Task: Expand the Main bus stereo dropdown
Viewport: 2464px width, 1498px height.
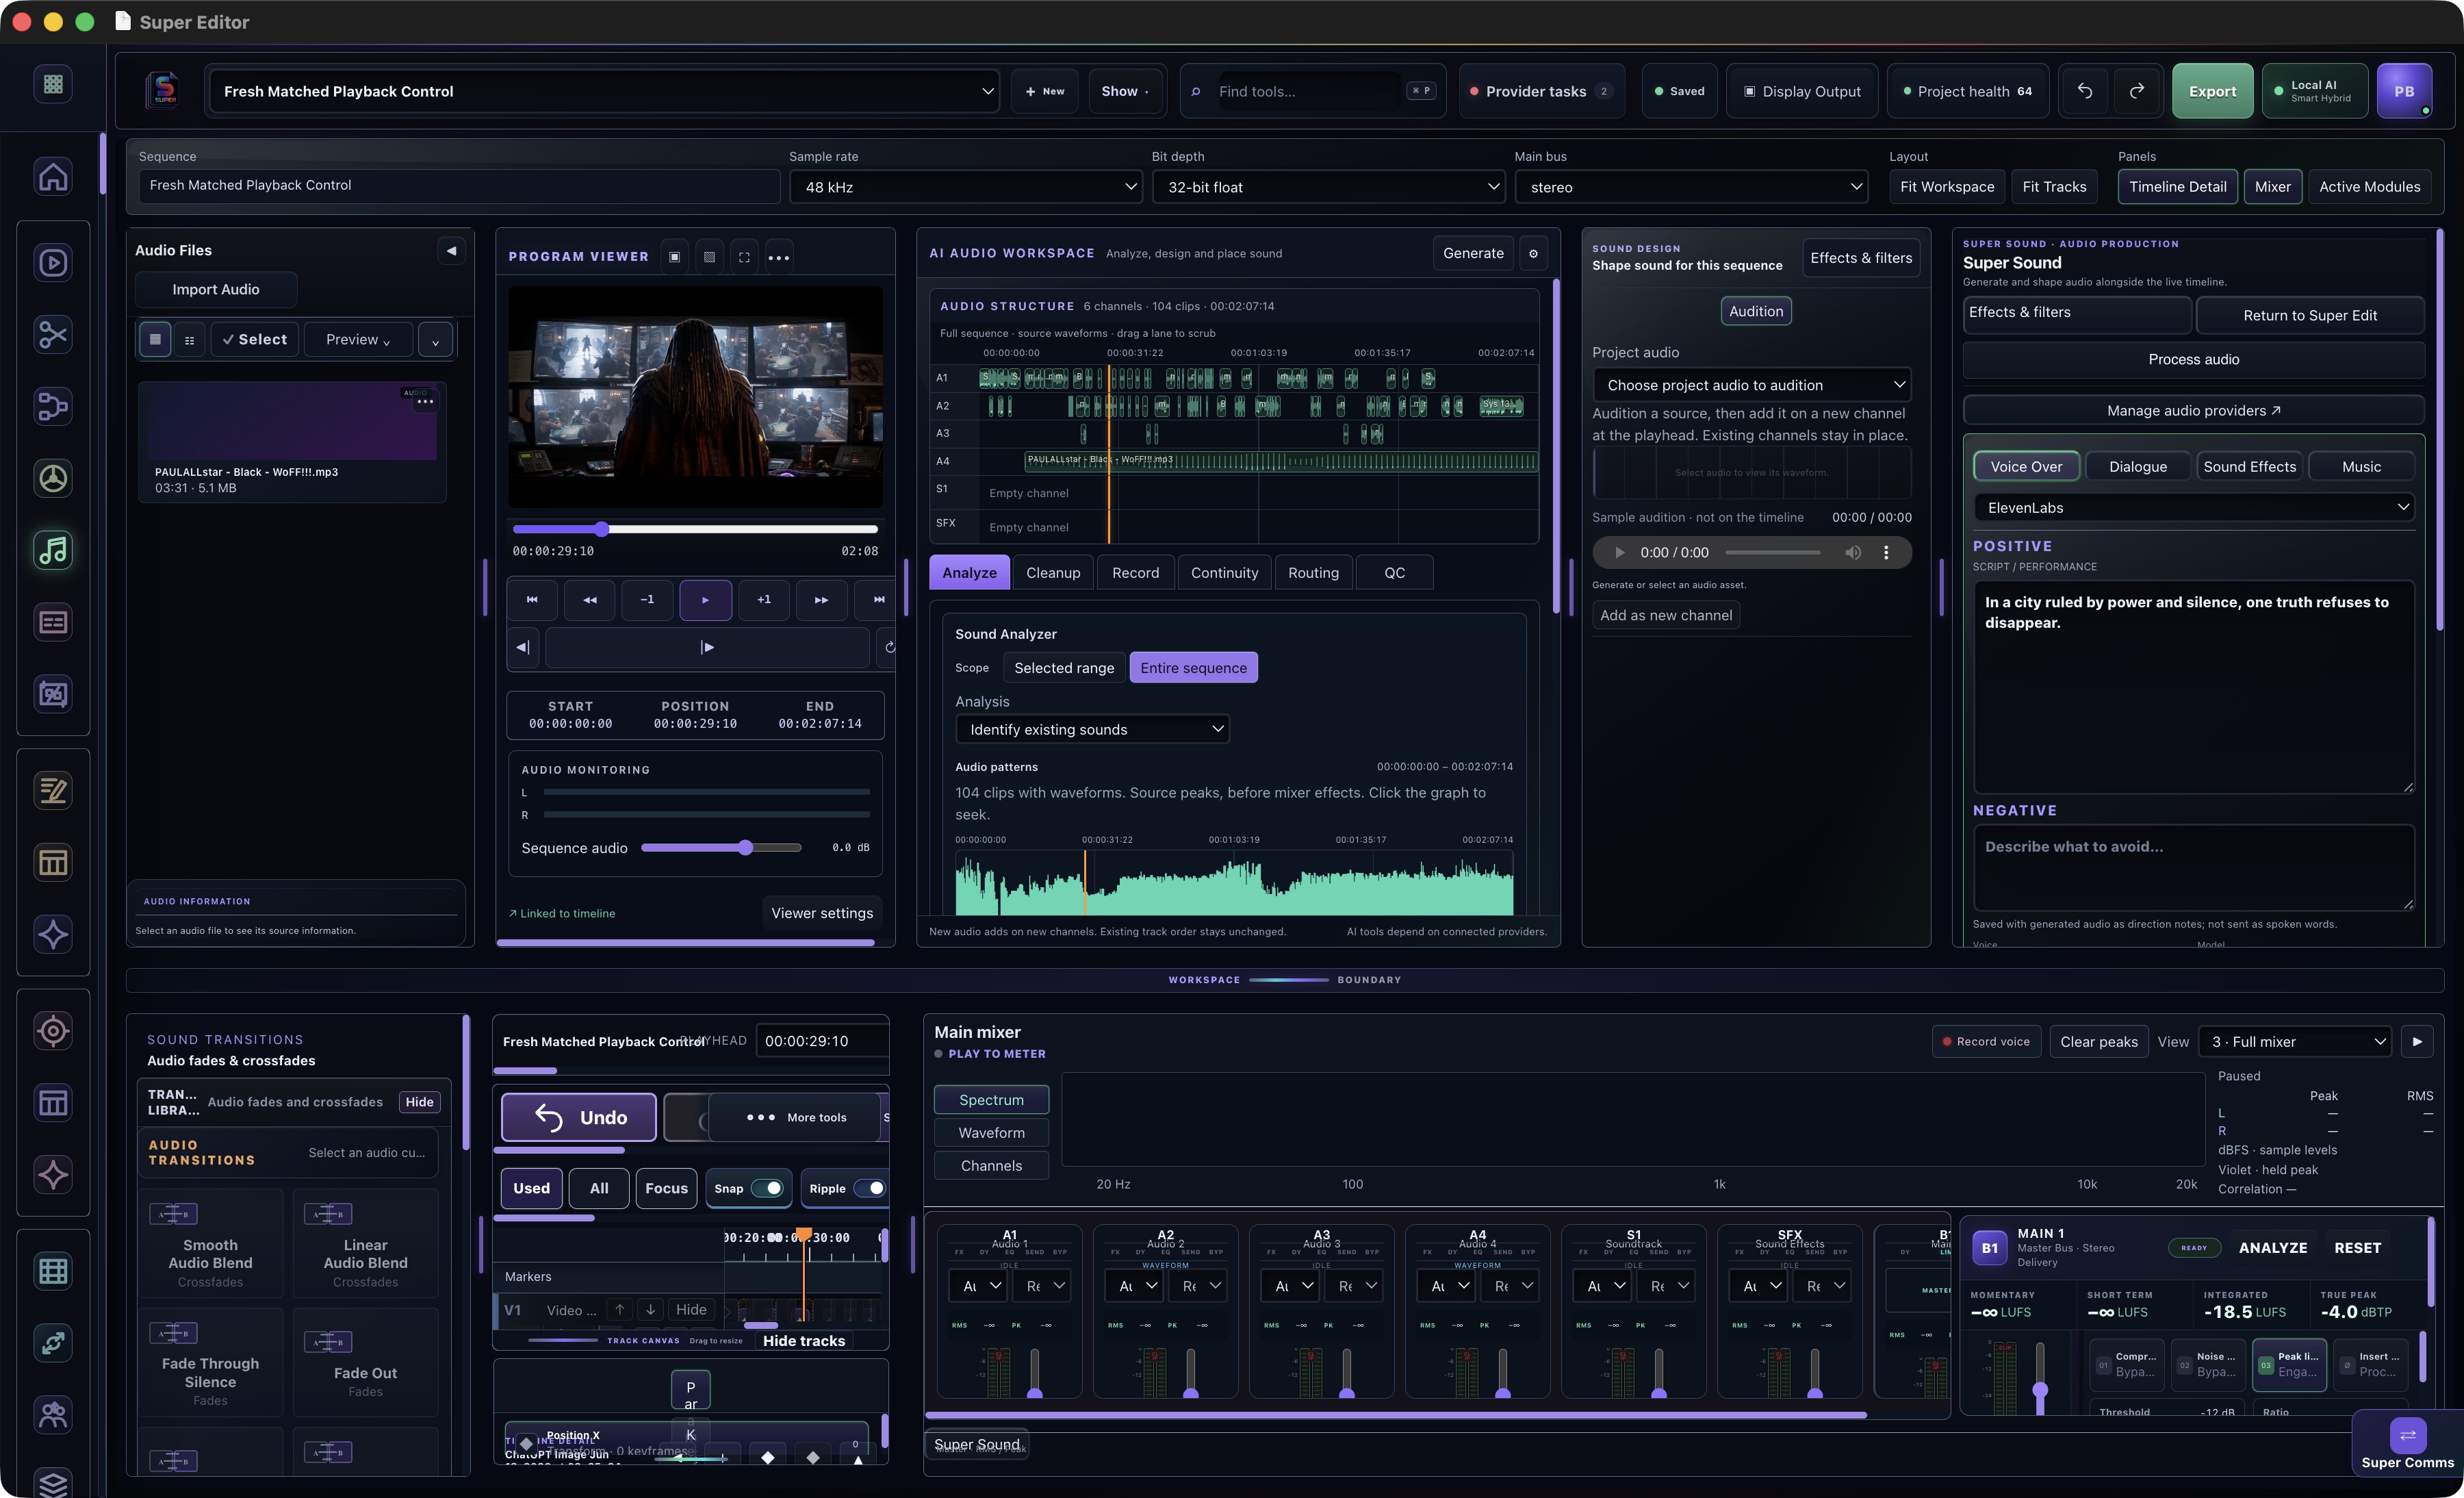Action: pyautogui.click(x=1691, y=187)
